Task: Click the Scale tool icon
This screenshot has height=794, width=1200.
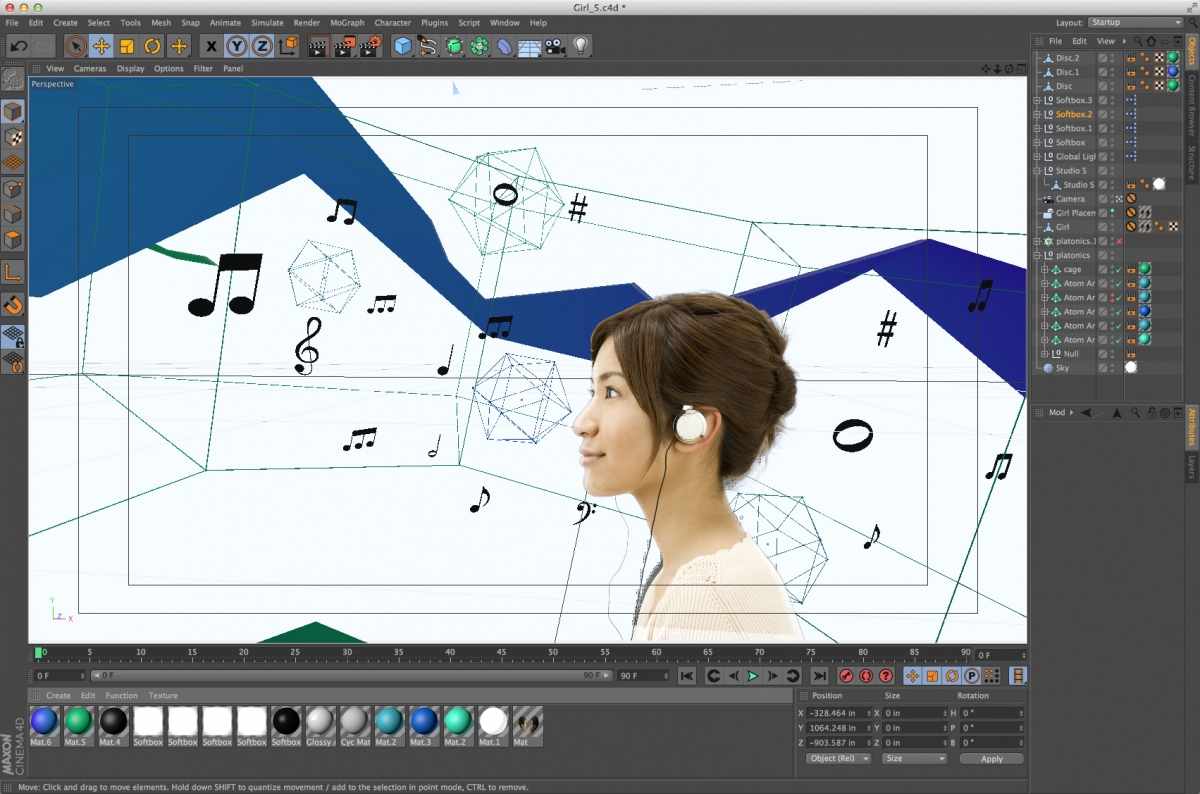Action: click(127, 46)
